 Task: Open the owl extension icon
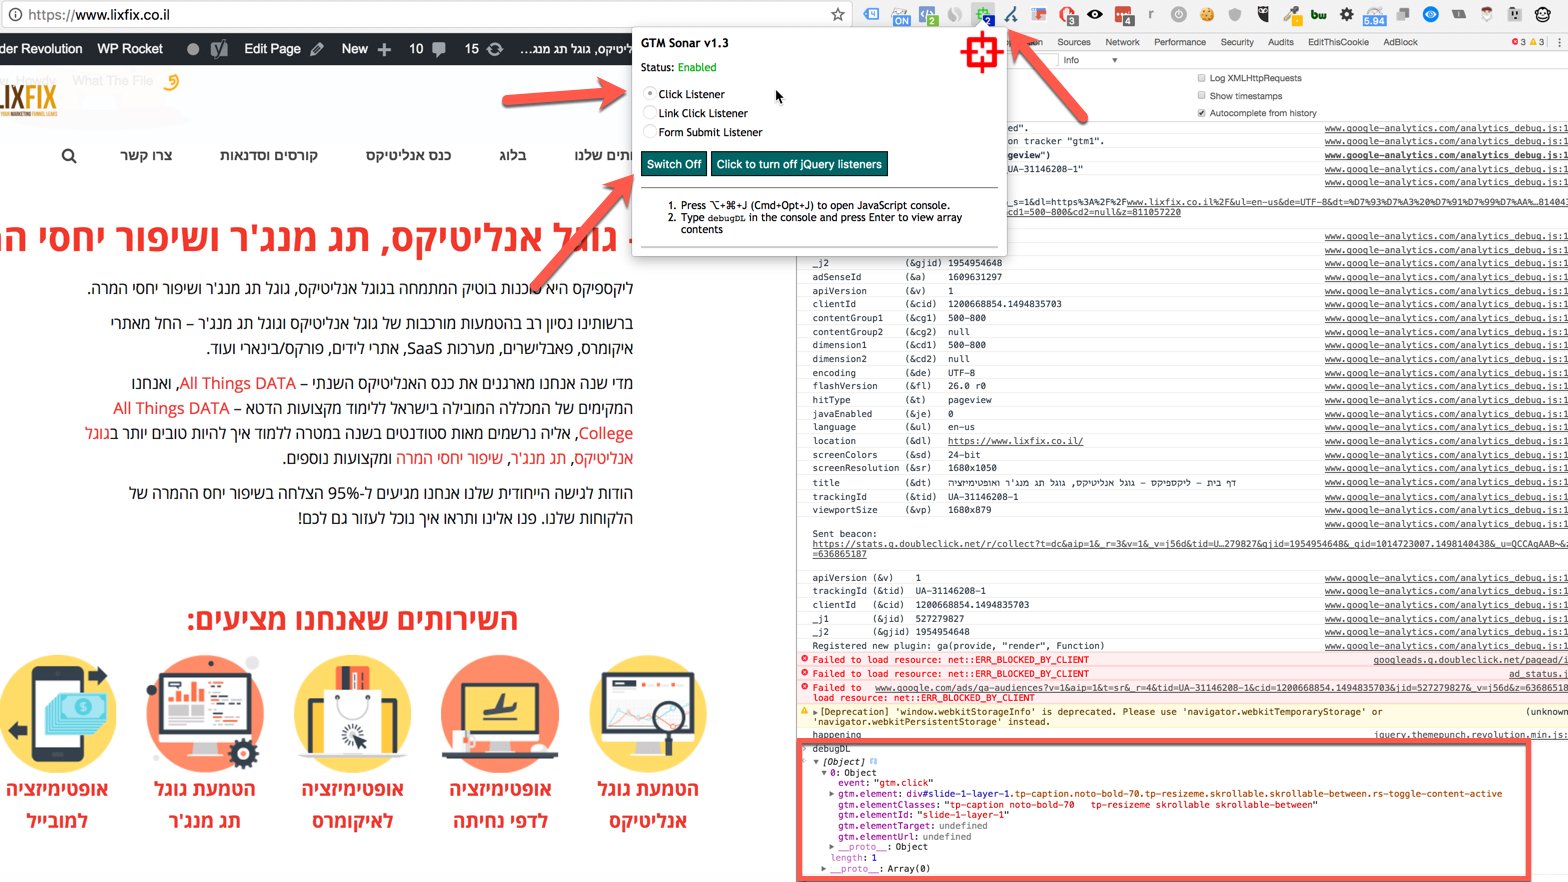coord(1263,14)
